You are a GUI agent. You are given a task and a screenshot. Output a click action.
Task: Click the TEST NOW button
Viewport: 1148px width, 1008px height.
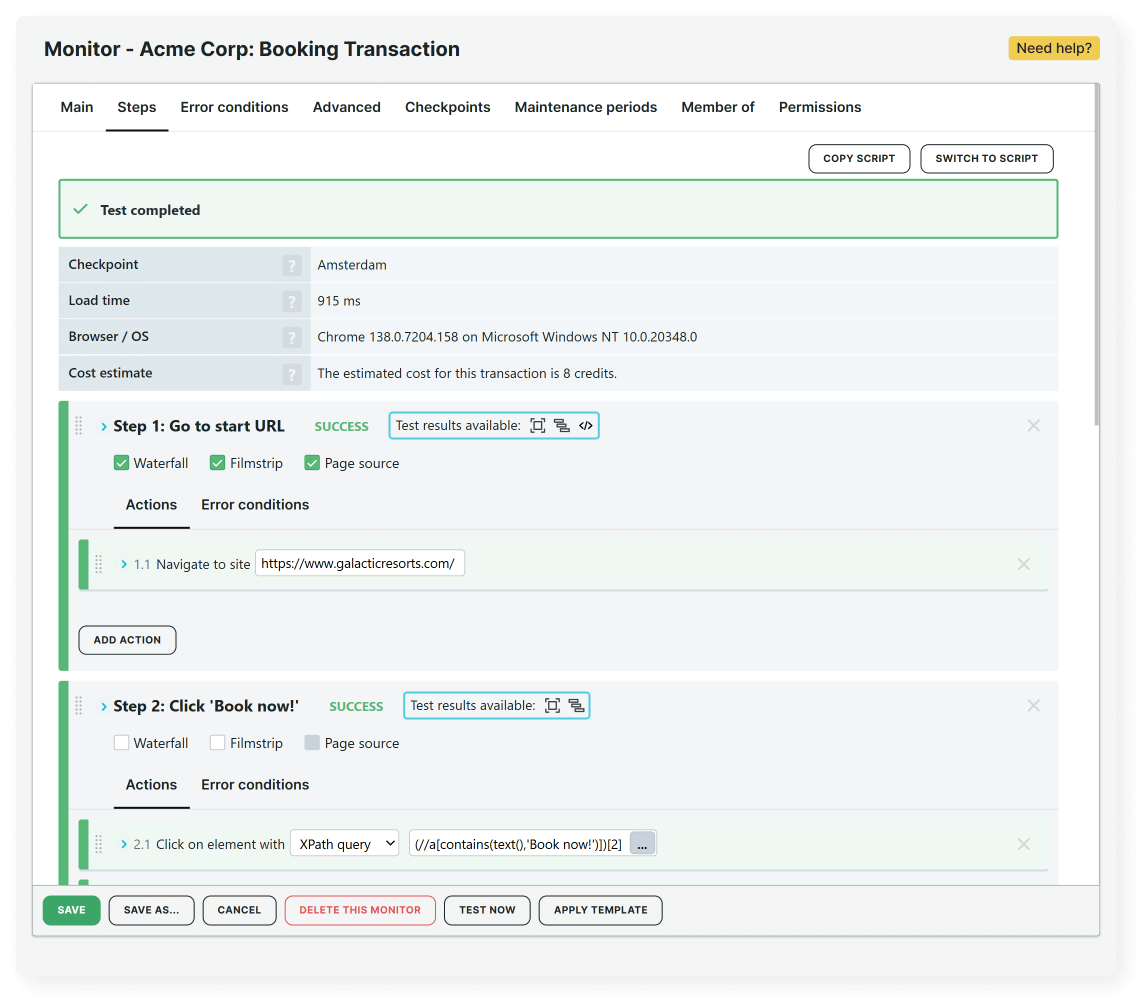pos(487,910)
